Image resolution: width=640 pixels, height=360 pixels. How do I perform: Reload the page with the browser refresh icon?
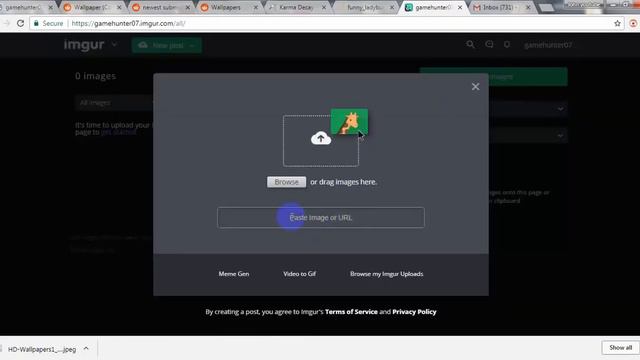[20, 23]
